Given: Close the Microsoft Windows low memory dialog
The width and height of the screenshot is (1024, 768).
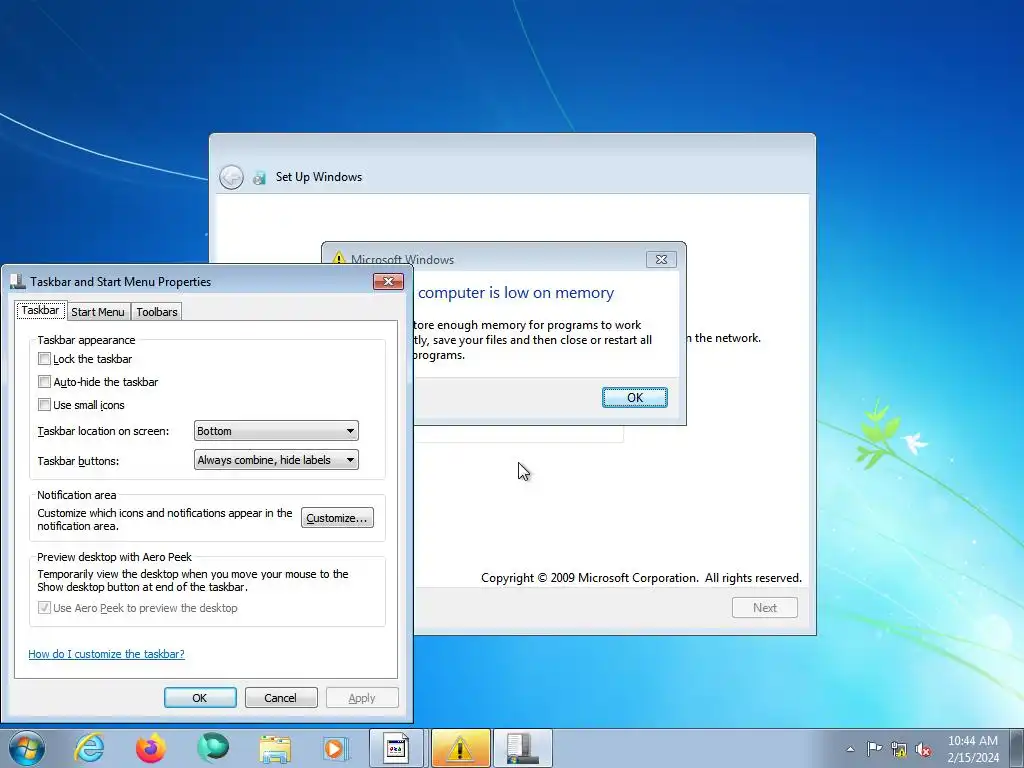Looking at the screenshot, I should tap(661, 259).
